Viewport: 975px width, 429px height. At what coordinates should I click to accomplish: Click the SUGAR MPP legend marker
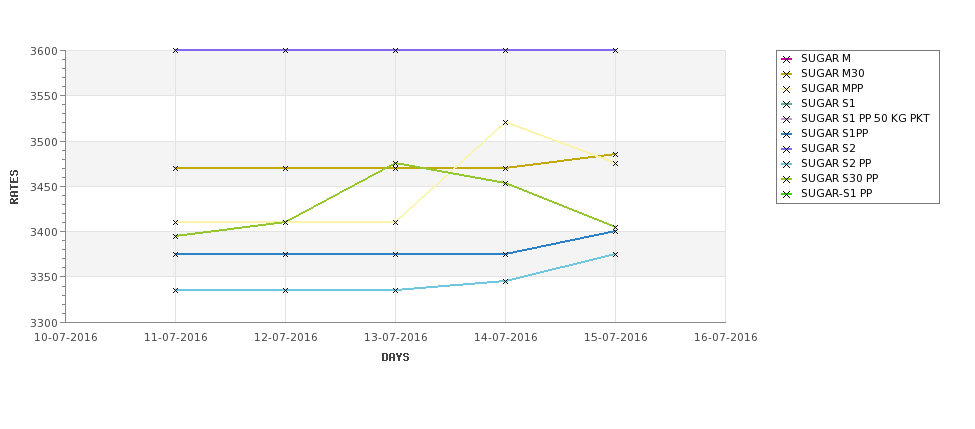click(787, 89)
